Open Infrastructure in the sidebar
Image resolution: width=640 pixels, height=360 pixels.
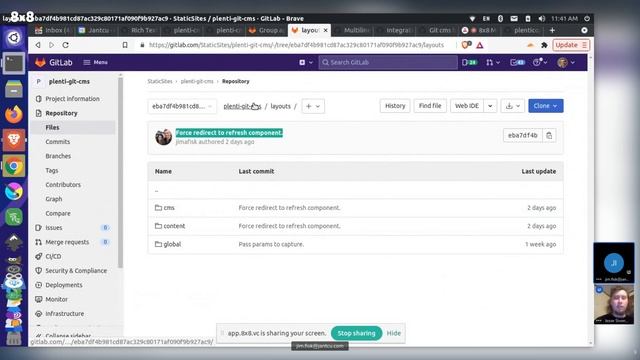64,313
